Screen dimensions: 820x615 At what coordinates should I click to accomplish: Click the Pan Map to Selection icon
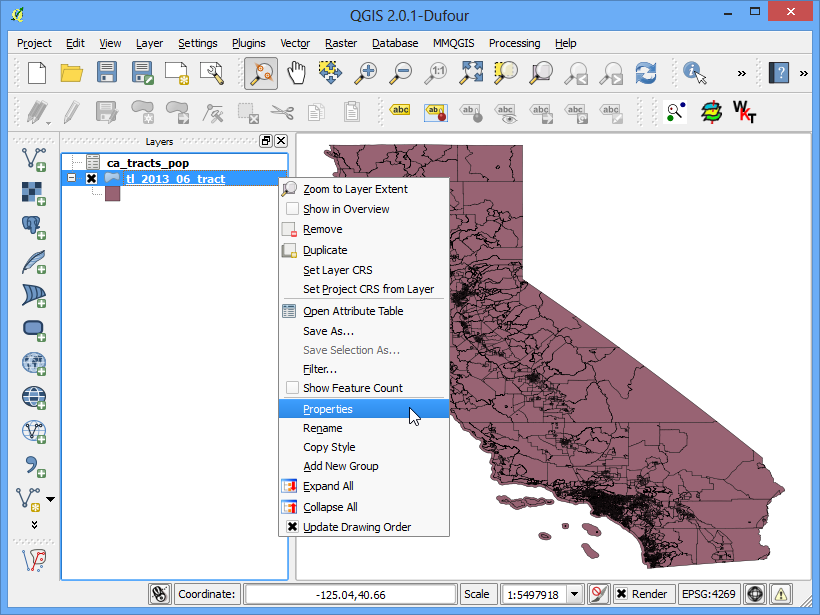click(x=331, y=73)
